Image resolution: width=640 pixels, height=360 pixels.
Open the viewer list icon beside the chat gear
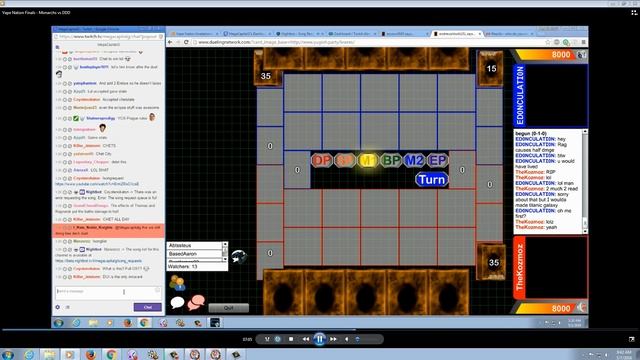point(68,307)
